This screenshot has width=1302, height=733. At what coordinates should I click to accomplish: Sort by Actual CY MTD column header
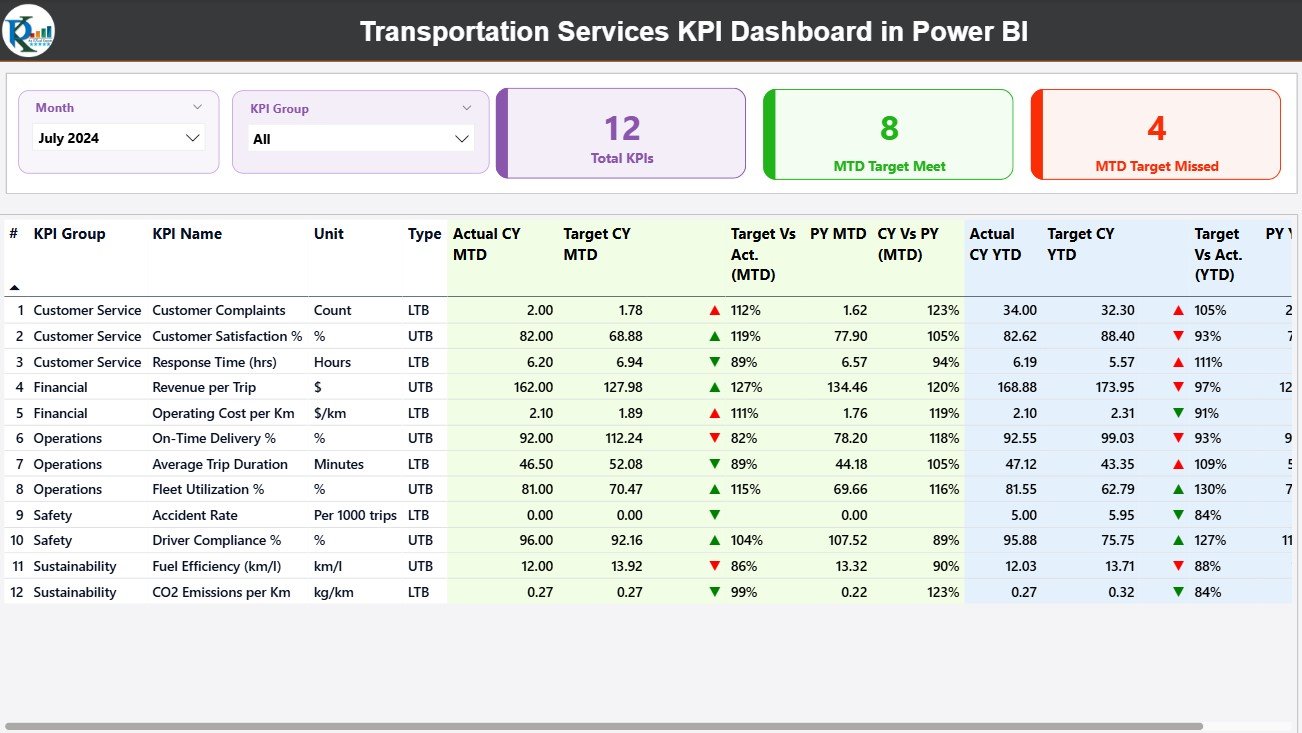[x=487, y=244]
